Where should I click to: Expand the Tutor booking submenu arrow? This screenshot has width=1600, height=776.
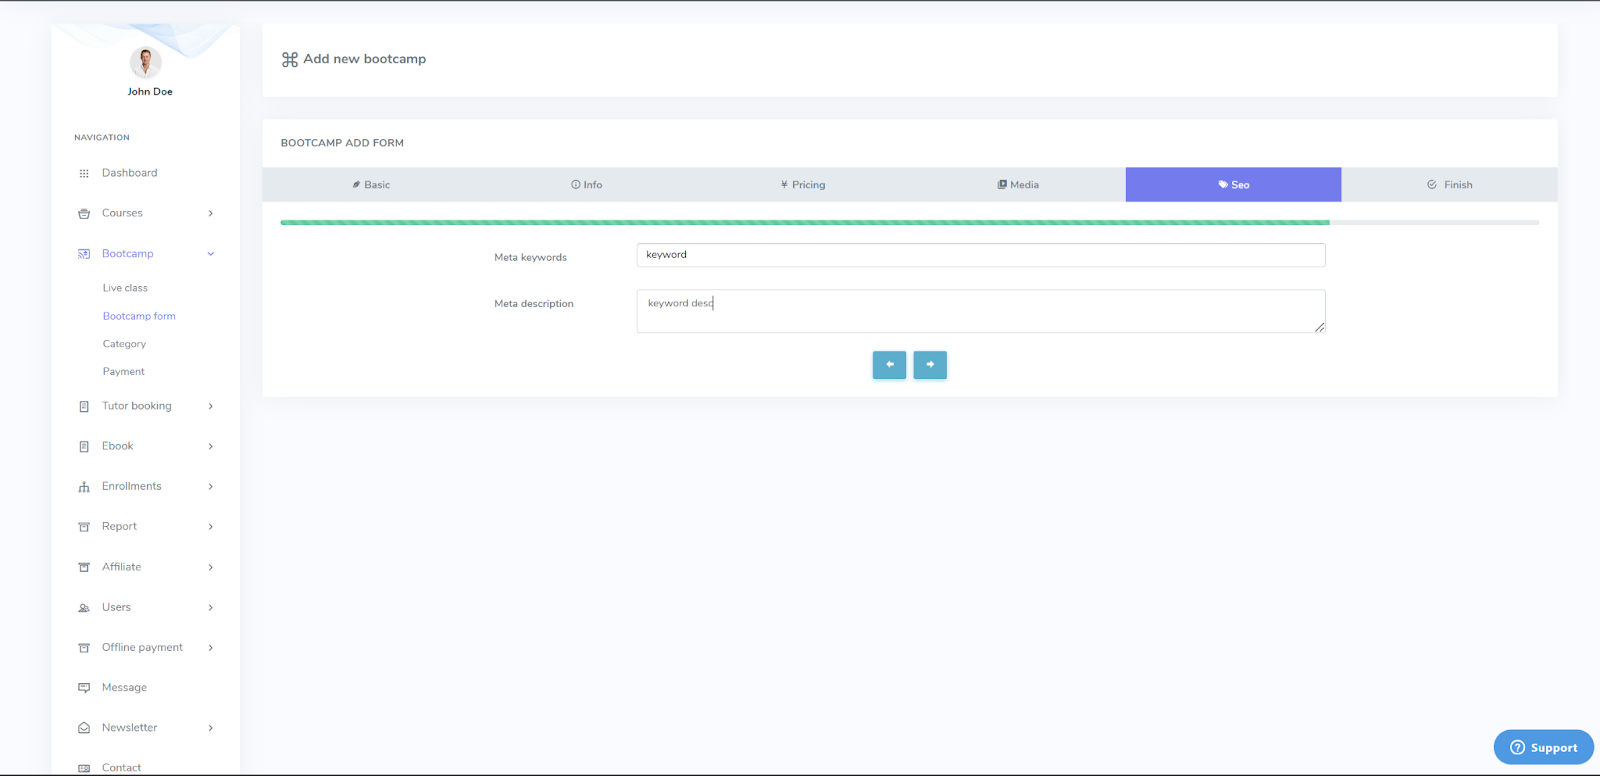coord(210,406)
